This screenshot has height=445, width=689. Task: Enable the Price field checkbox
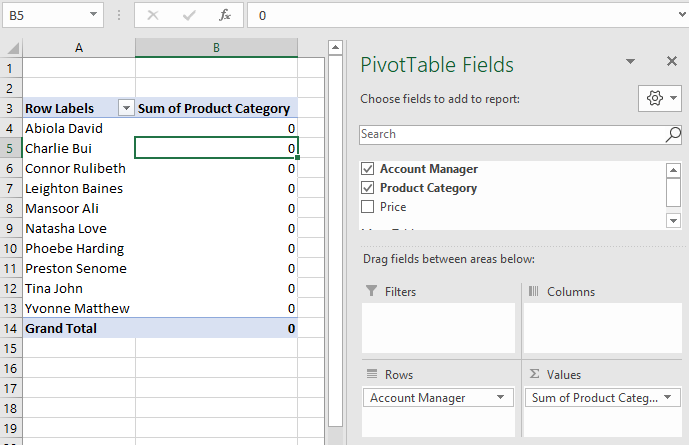pyautogui.click(x=368, y=207)
